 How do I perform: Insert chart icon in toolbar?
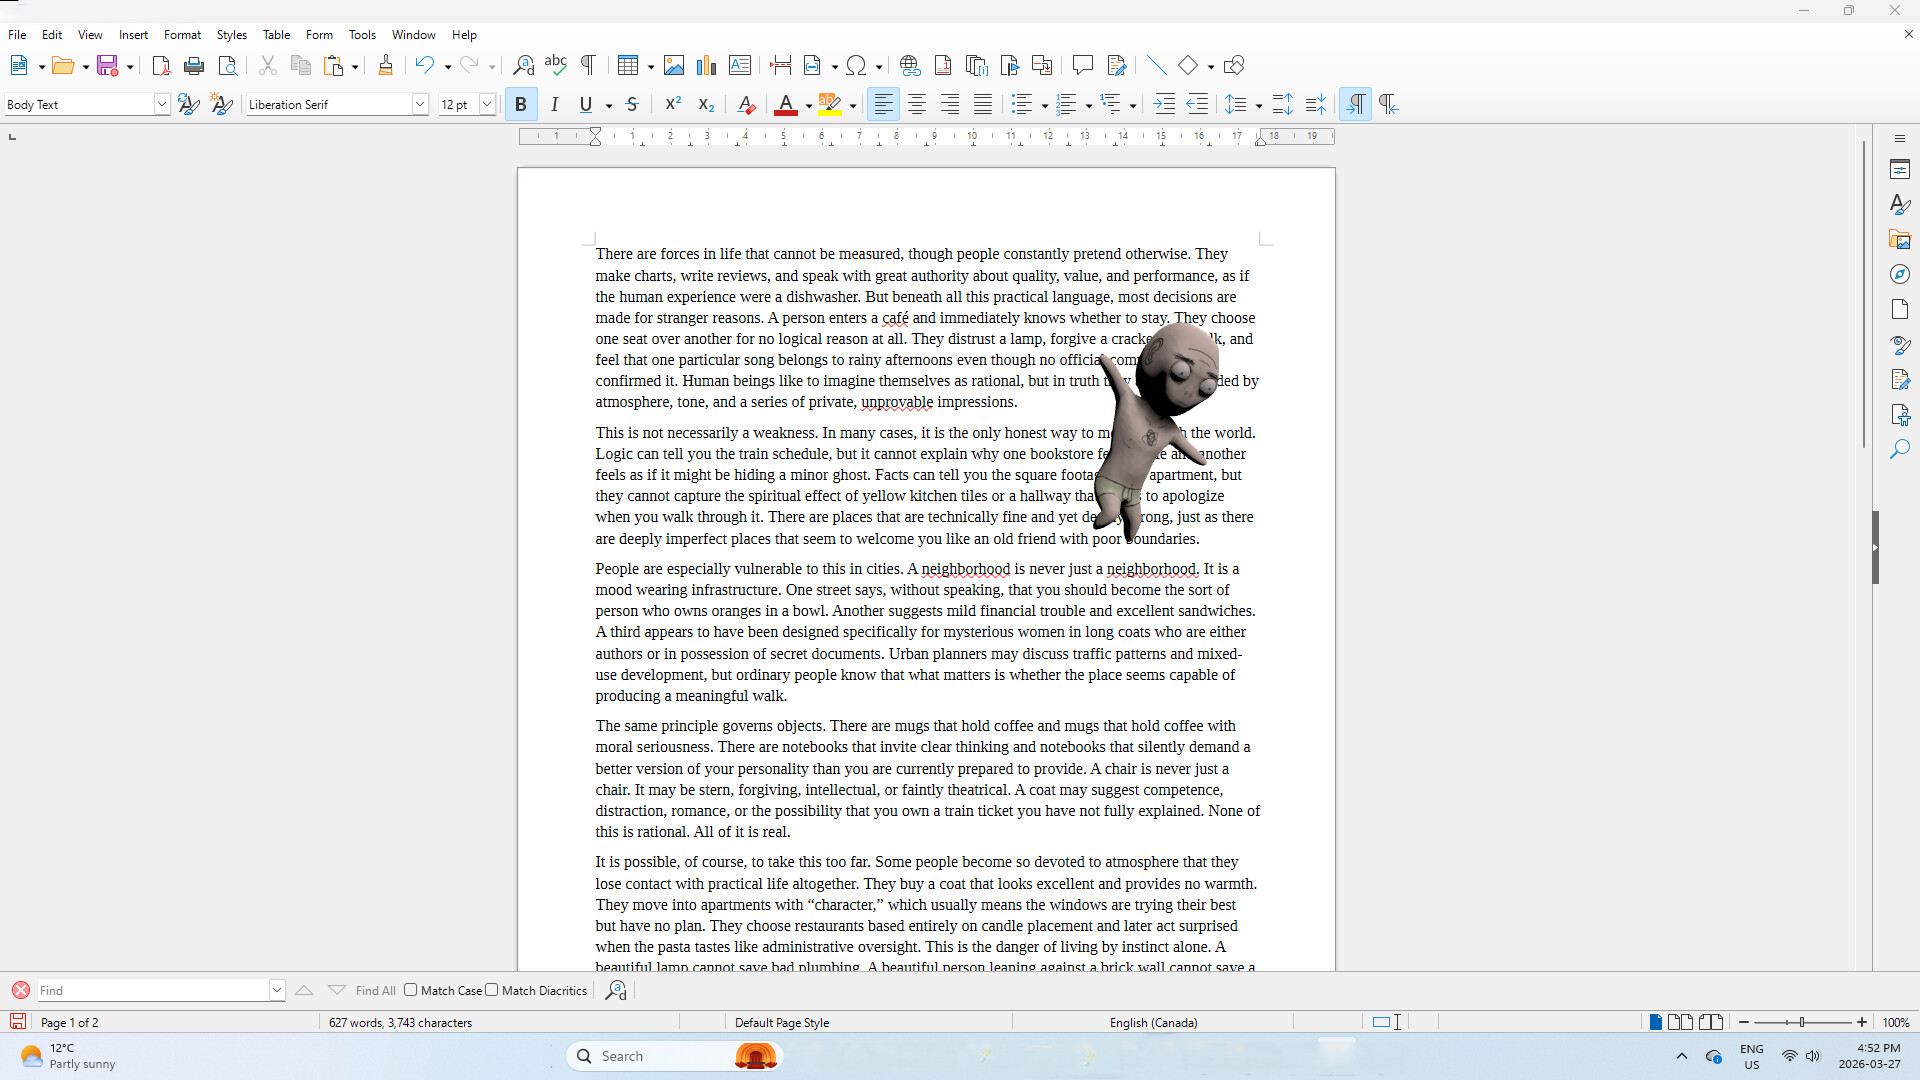click(x=707, y=66)
